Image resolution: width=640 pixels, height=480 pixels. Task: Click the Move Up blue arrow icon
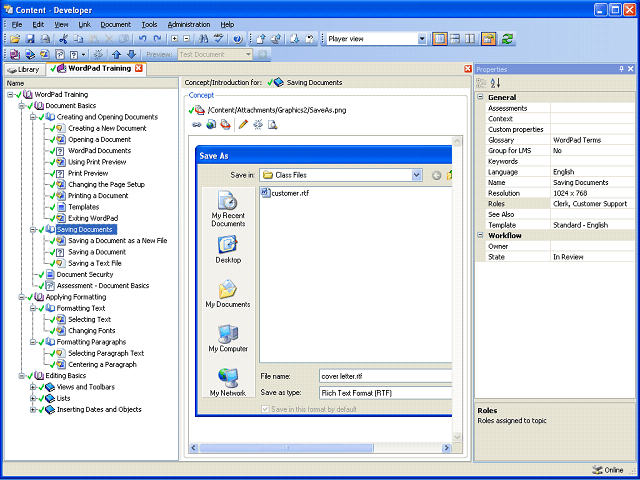pyautogui.click(x=116, y=54)
